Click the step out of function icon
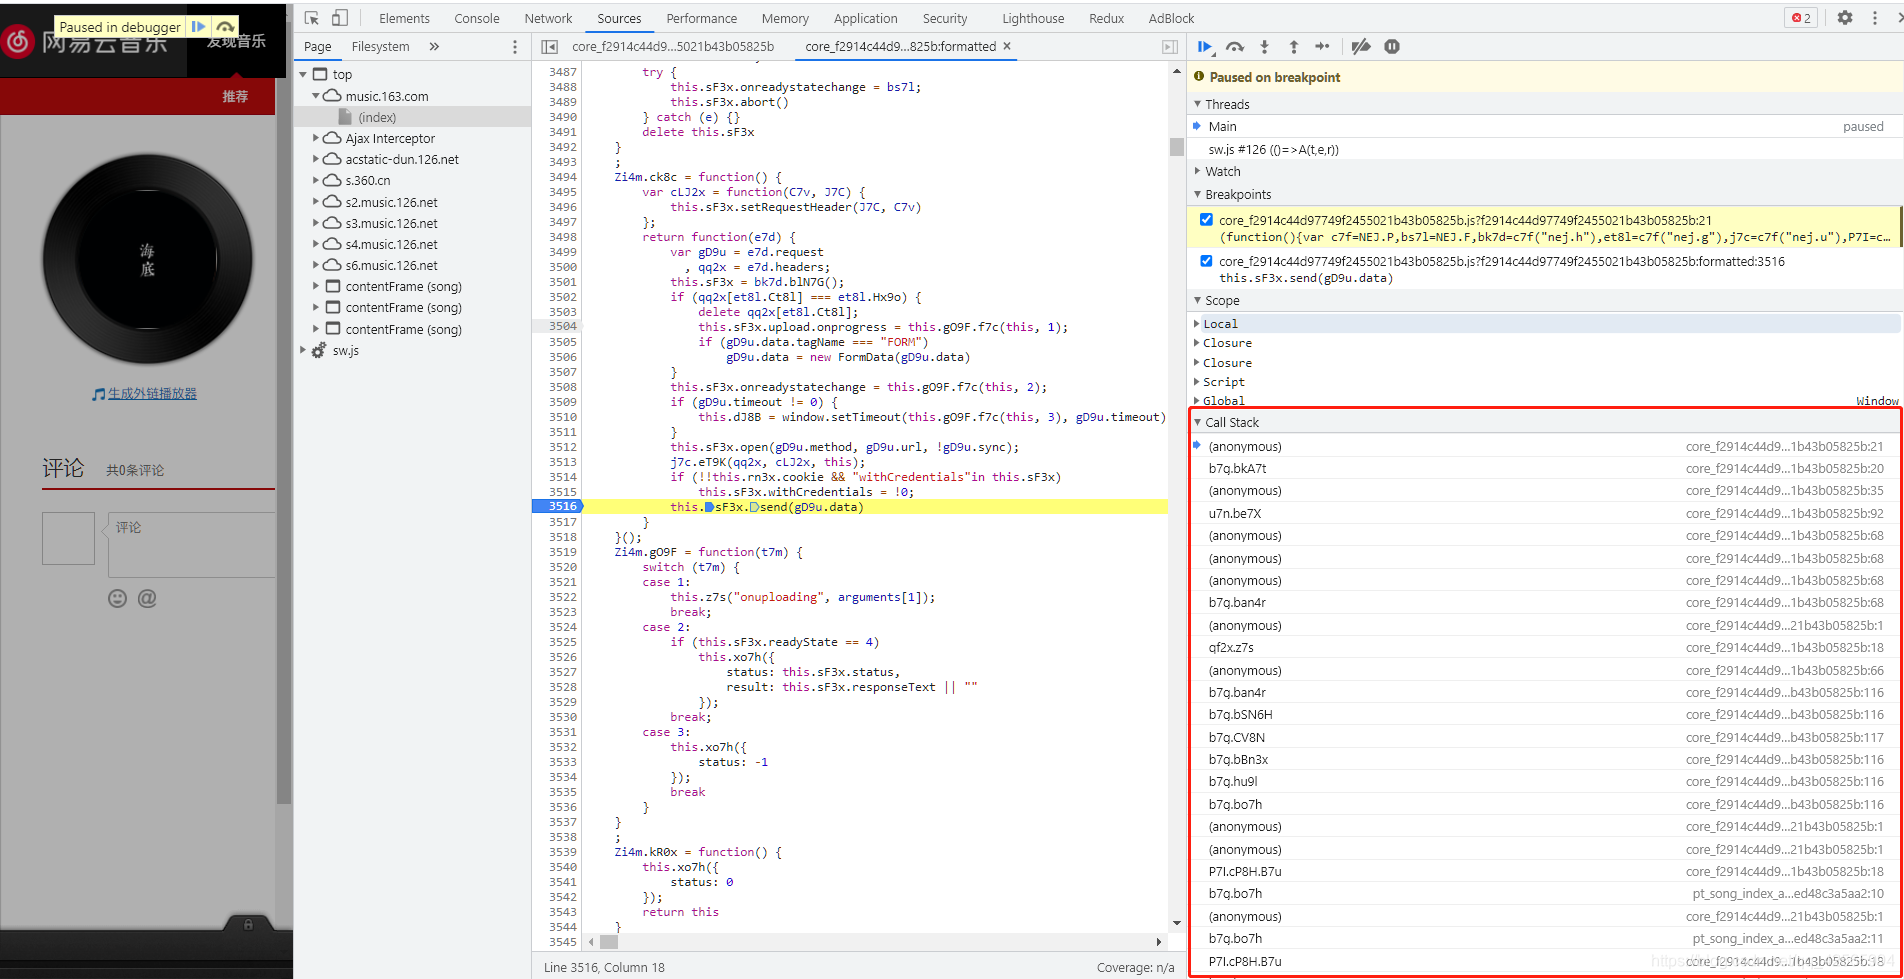 point(1293,46)
